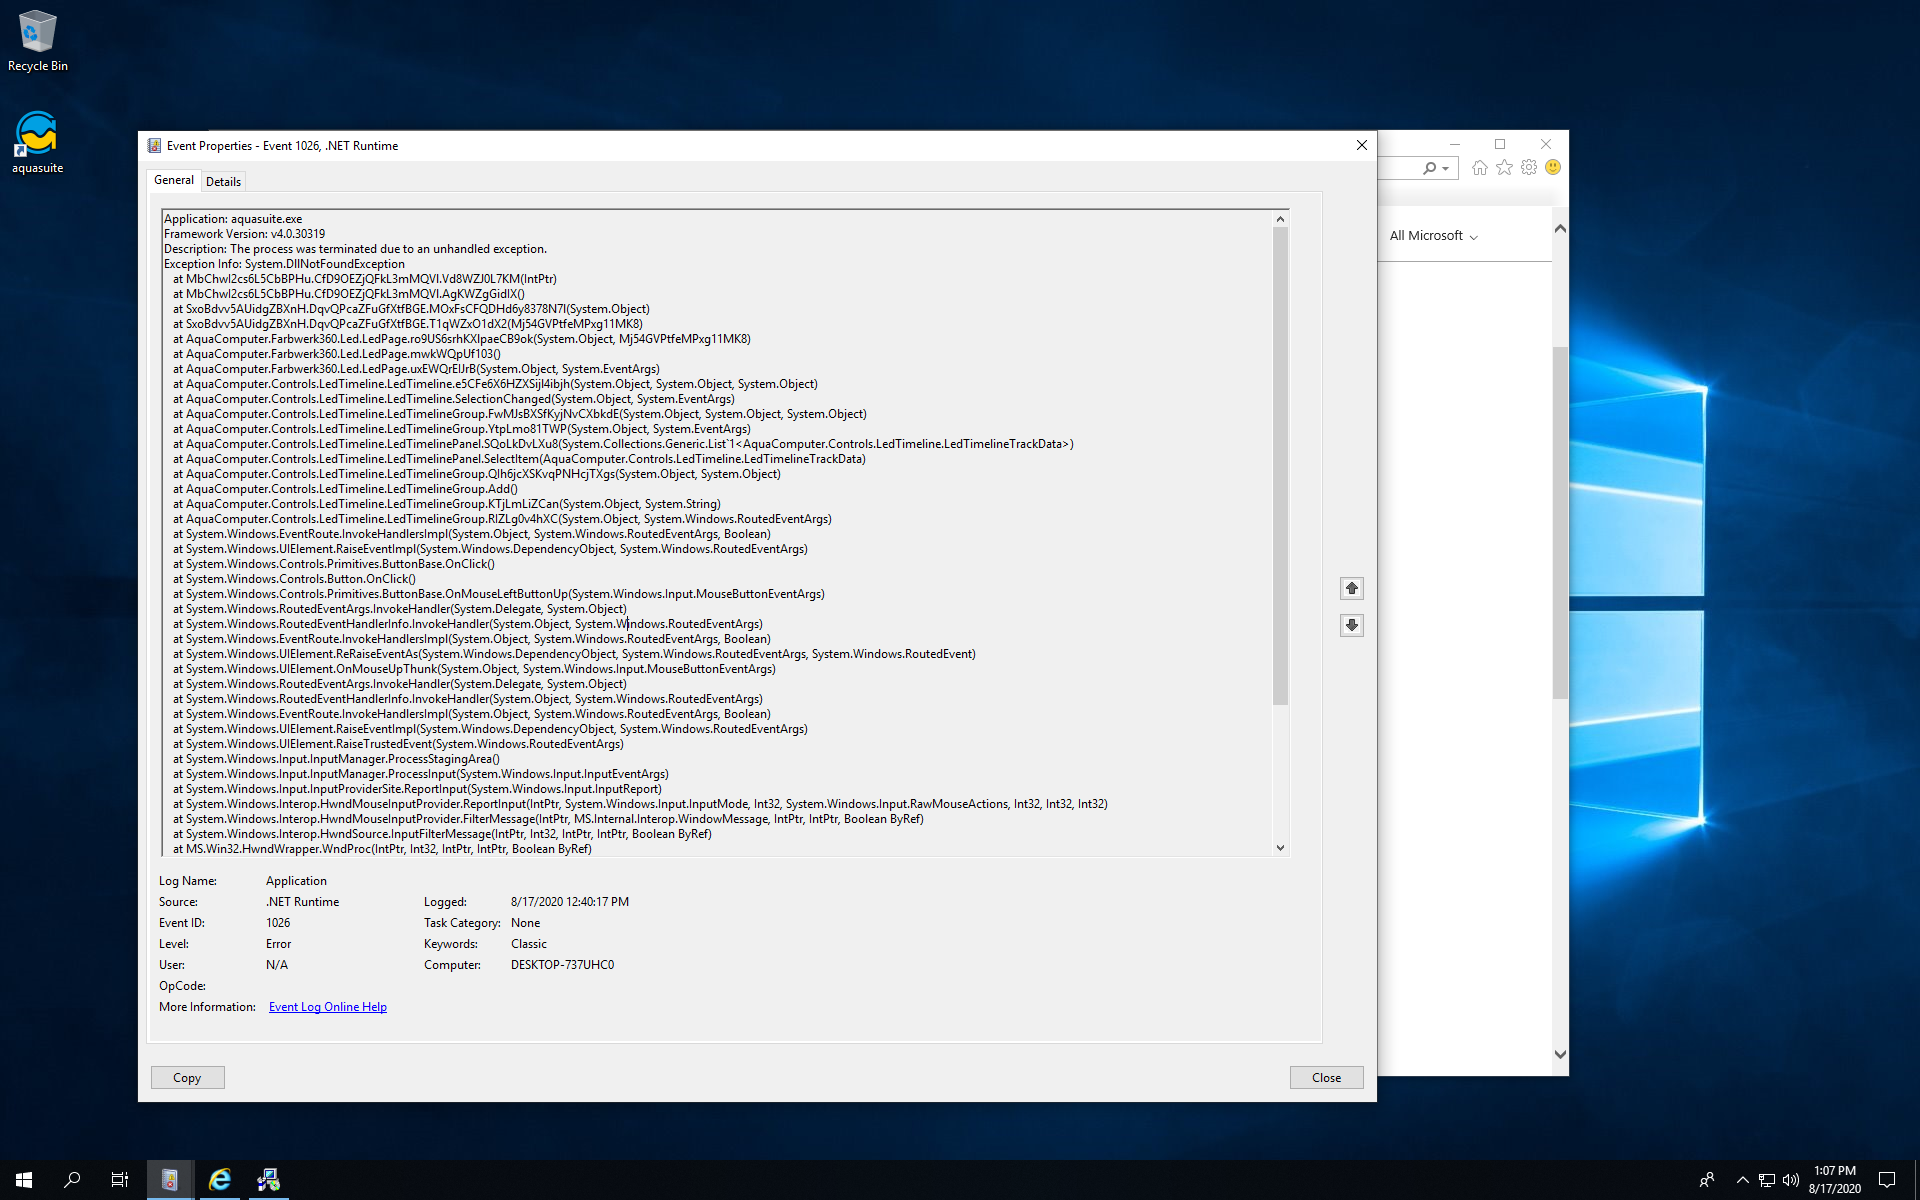Screen dimensions: 1920x1200
Task: Click the previous event up arrow button
Action: [1351, 588]
